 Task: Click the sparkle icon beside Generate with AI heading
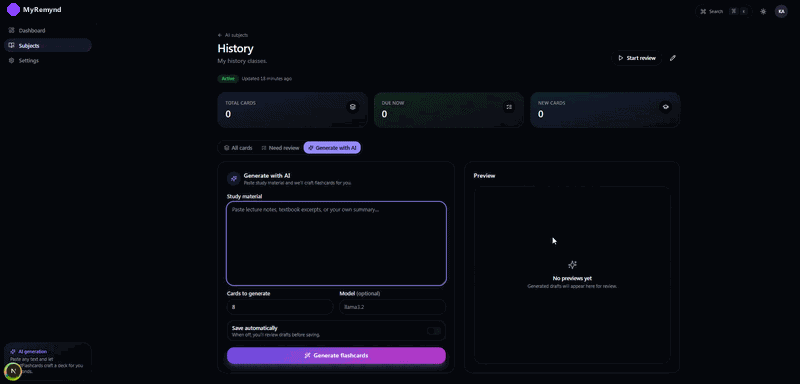(x=234, y=178)
